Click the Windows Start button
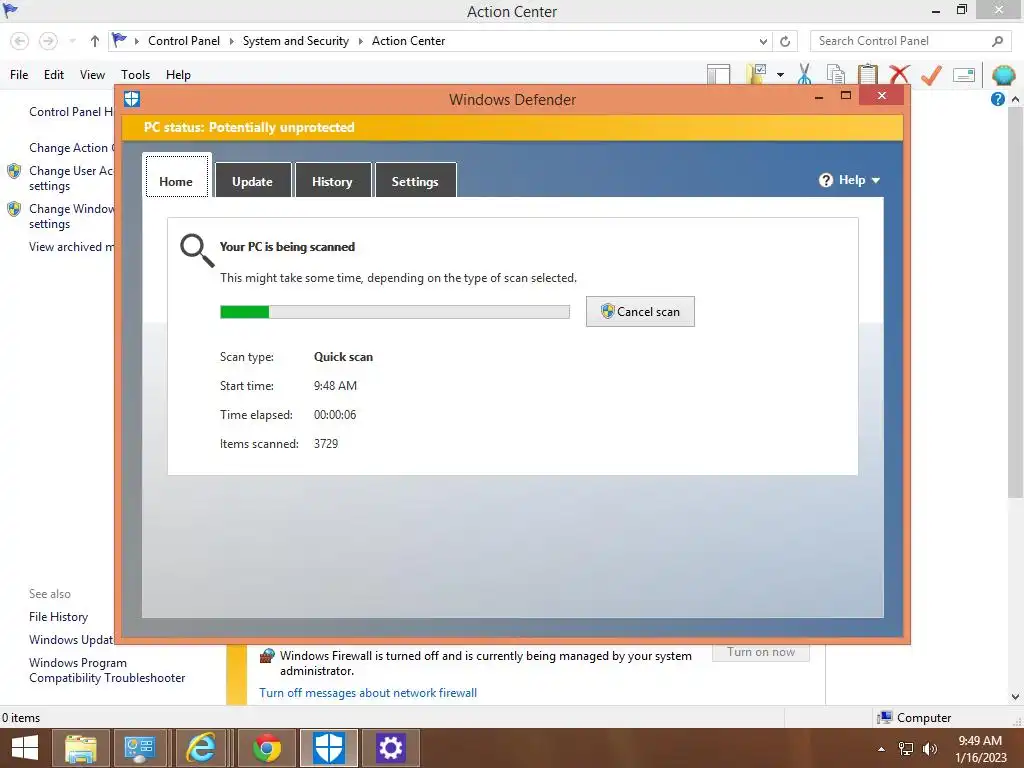This screenshot has width=1024, height=768. point(25,748)
